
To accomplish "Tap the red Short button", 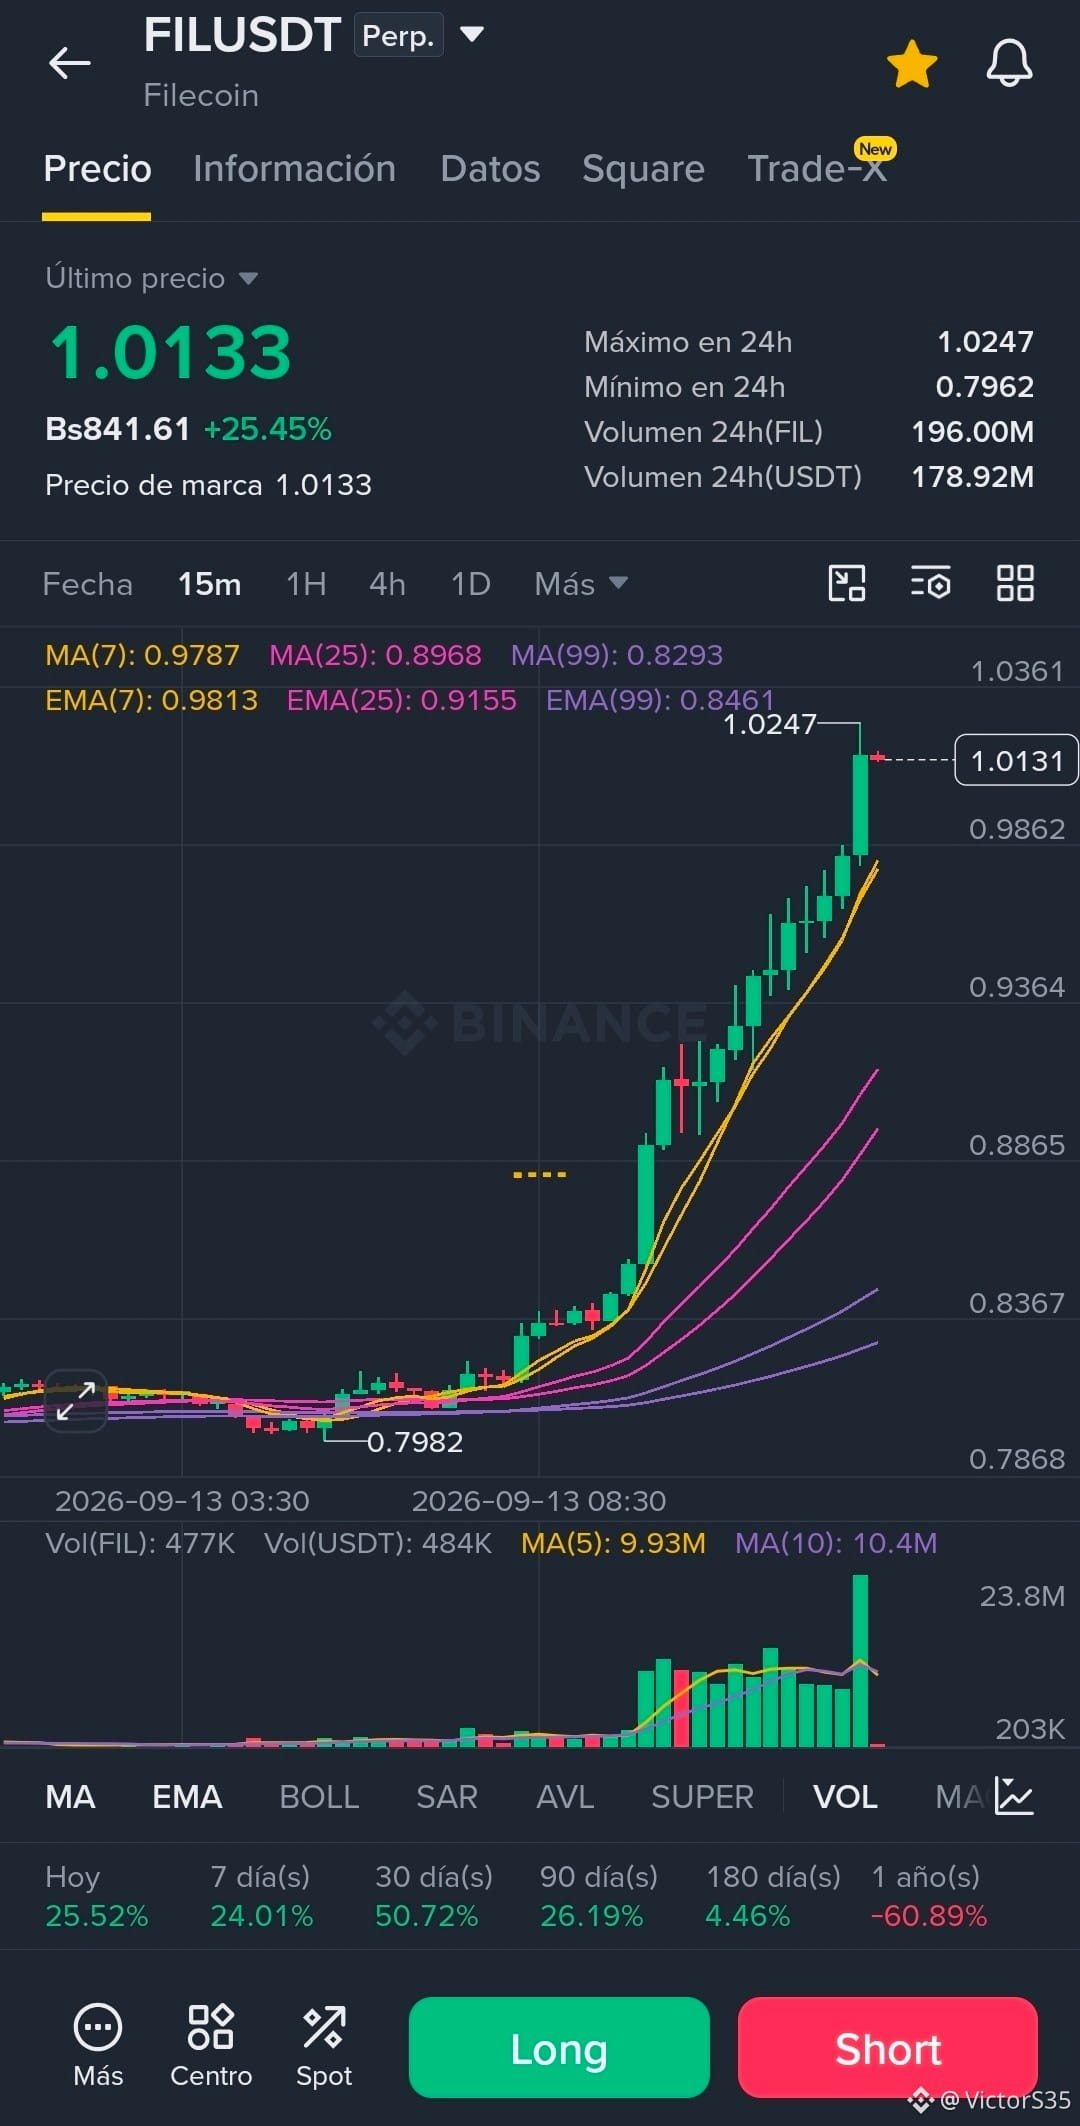I will point(888,2047).
